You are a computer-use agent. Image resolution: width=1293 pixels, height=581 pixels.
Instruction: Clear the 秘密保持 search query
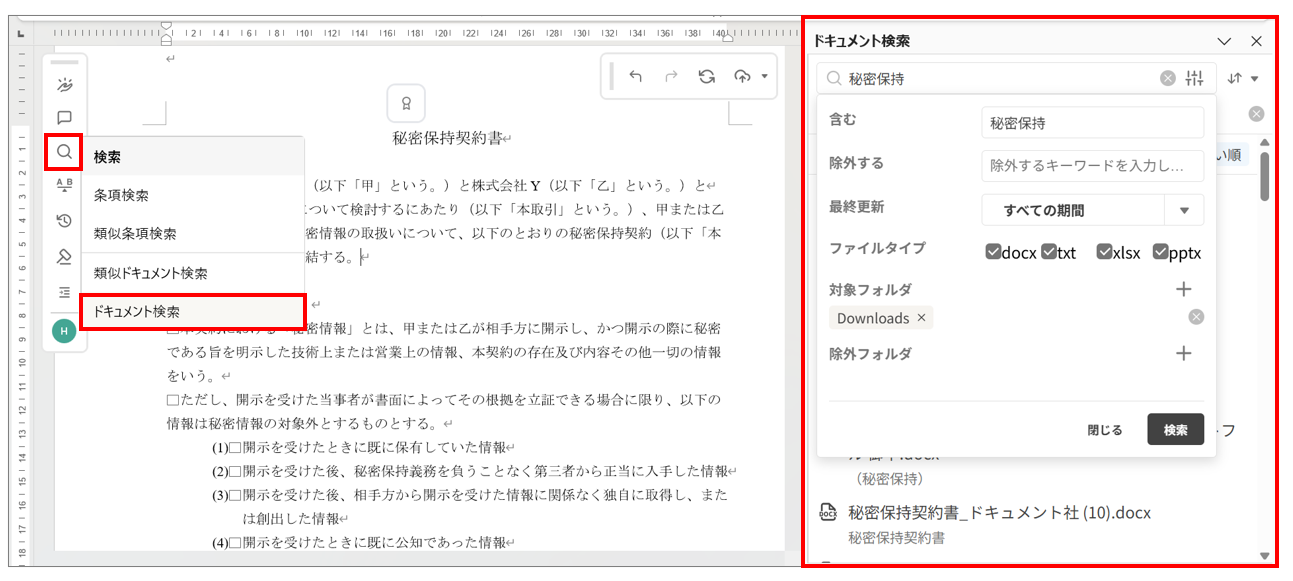(x=1167, y=78)
